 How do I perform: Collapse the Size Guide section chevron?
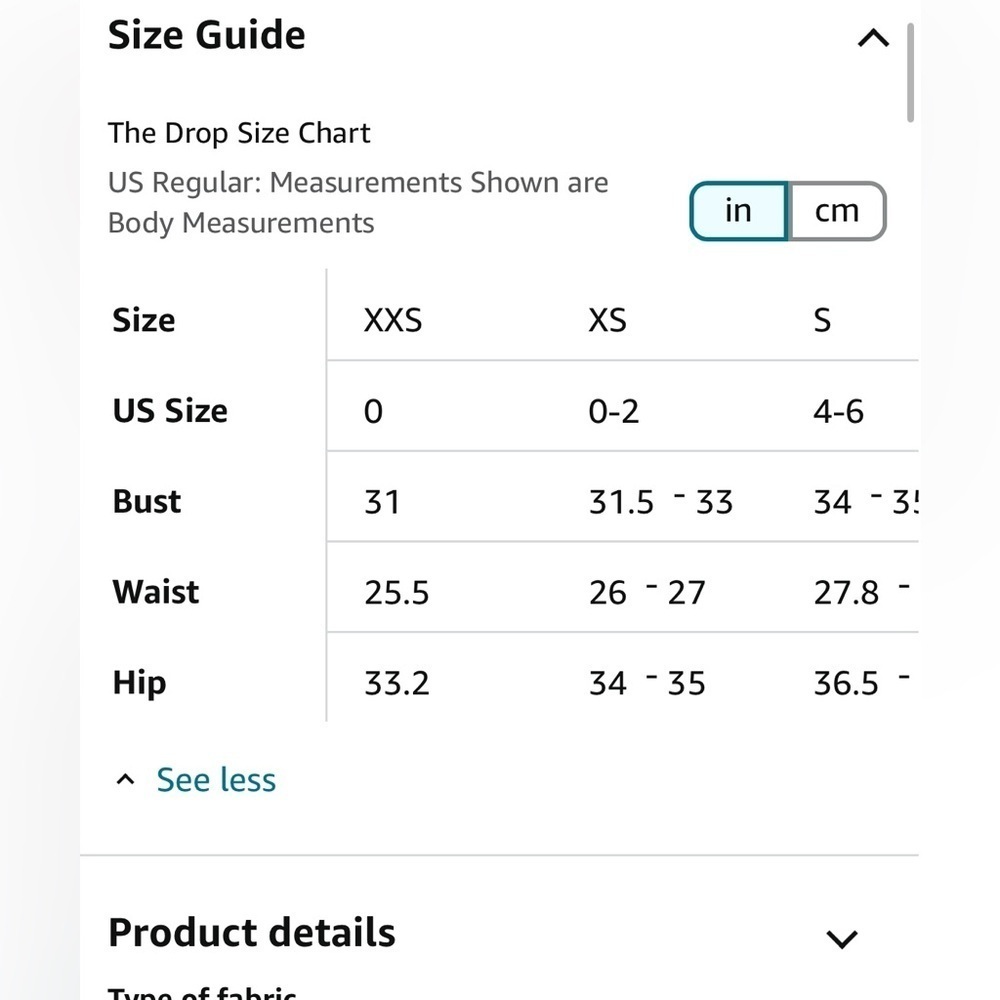point(873,38)
